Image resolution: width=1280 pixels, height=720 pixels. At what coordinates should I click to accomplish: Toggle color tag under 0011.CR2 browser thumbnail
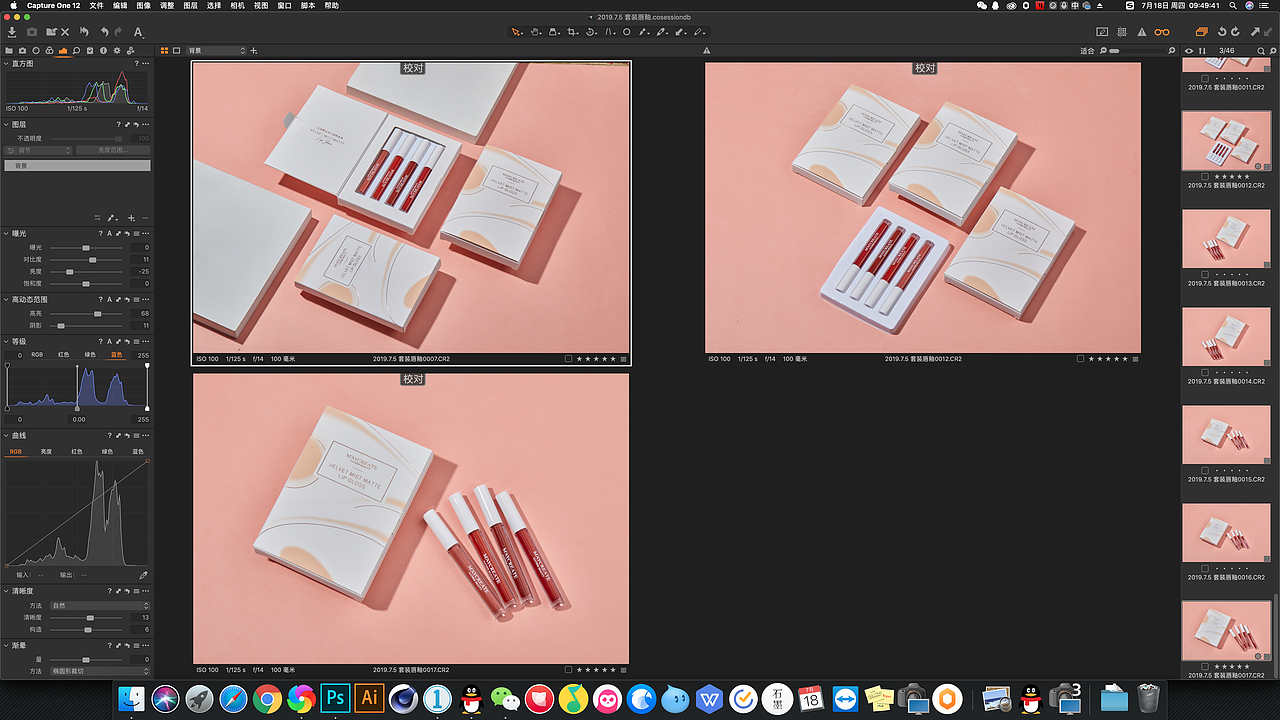[1205, 78]
